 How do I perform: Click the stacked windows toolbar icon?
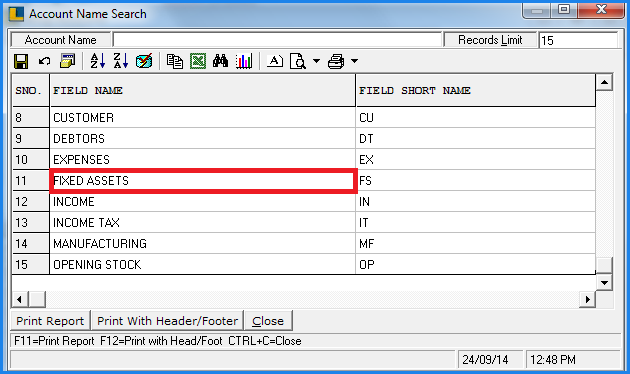click(68, 61)
